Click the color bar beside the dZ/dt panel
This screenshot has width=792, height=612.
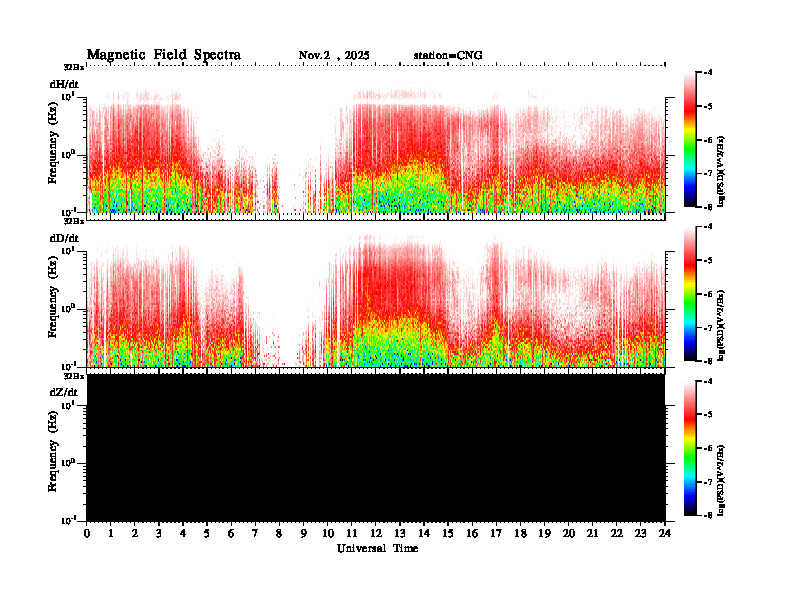pos(689,448)
